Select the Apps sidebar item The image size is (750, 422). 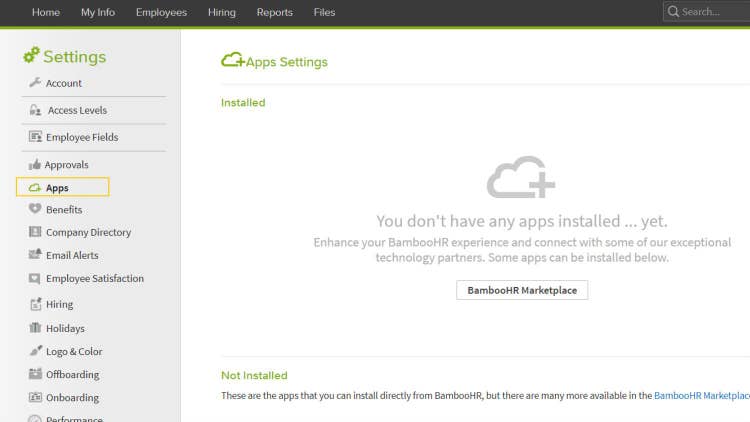click(63, 187)
